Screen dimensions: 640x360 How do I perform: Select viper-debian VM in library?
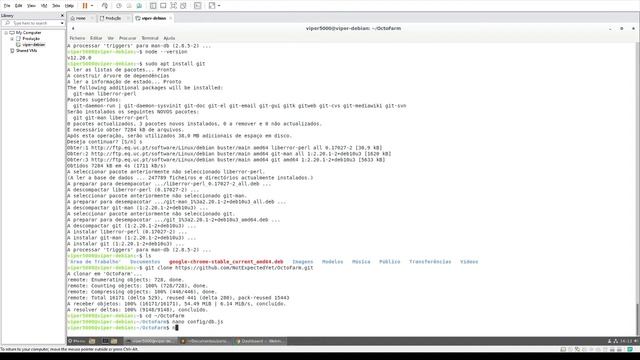tap(34, 44)
